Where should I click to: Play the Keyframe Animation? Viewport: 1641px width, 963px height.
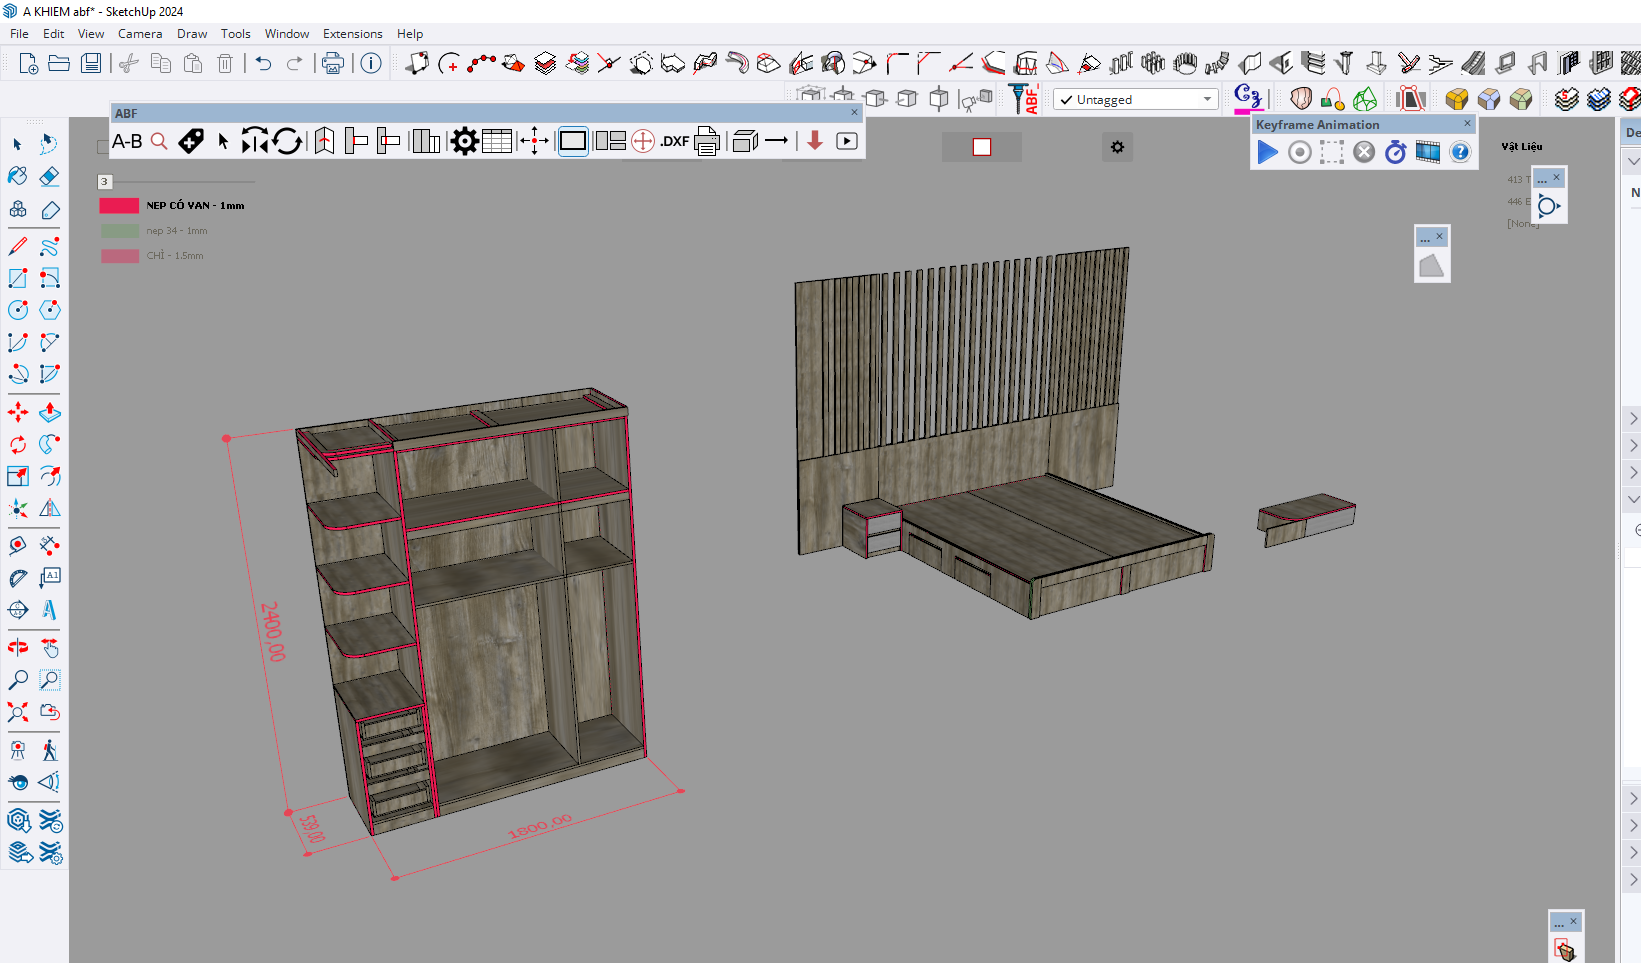pos(1267,152)
